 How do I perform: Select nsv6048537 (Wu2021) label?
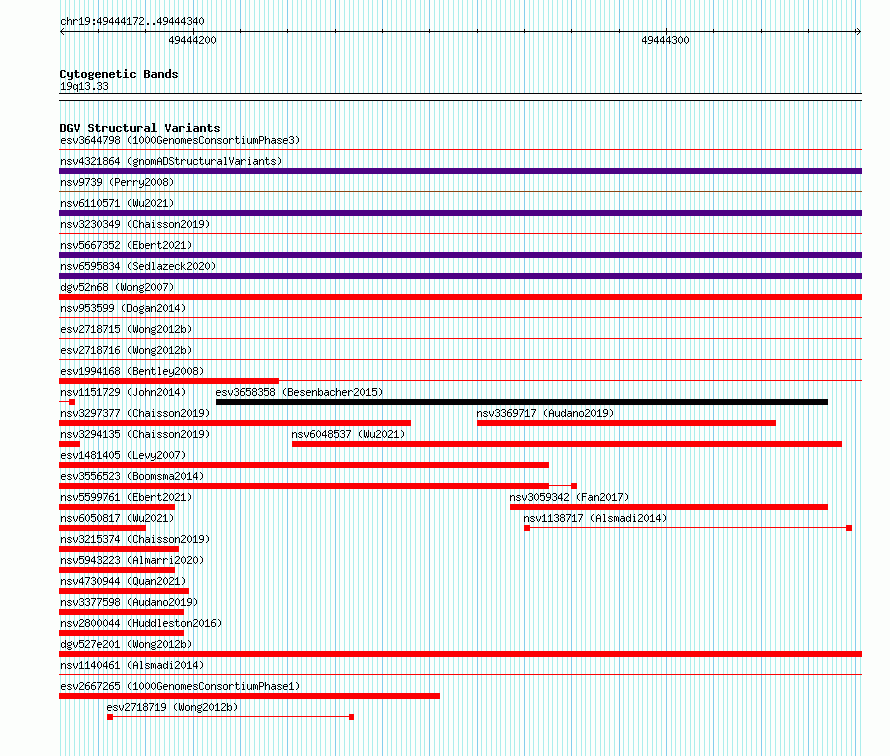coord(349,434)
